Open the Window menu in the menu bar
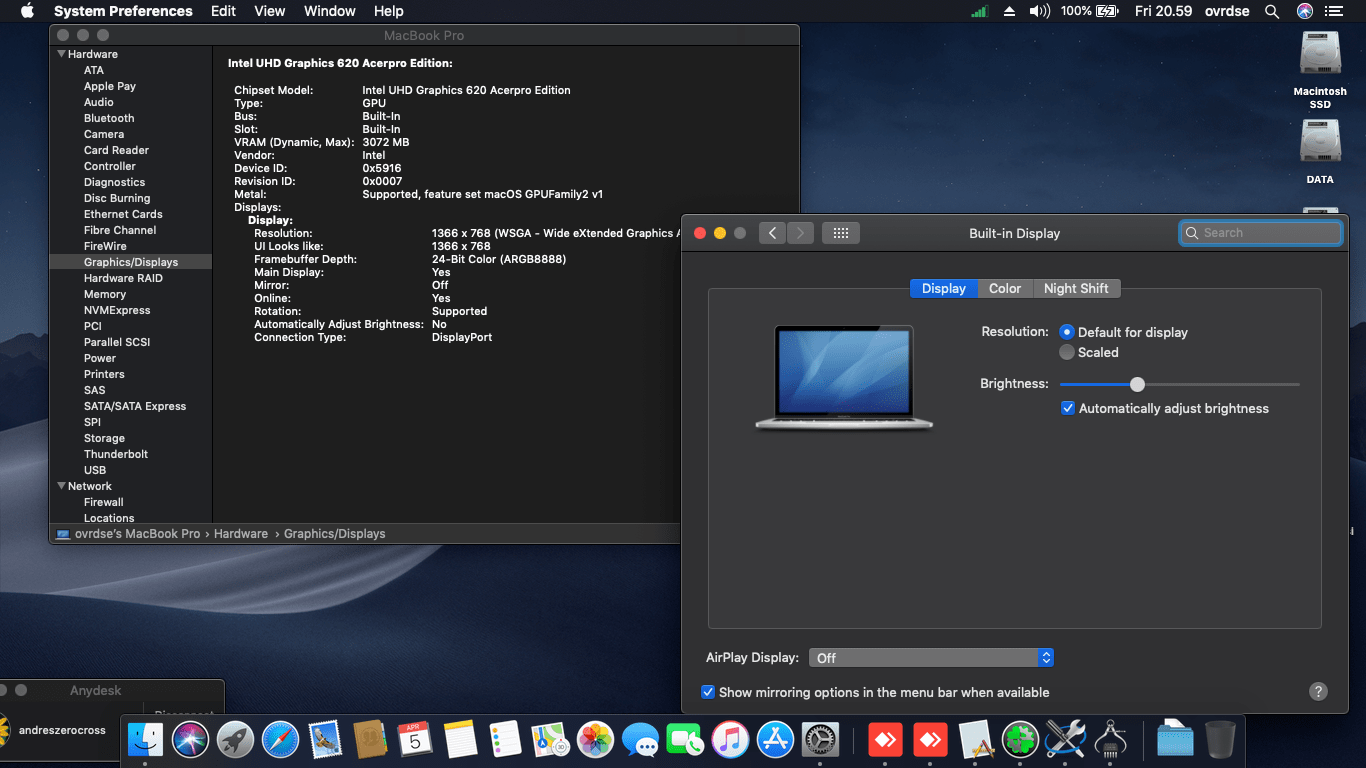Image resolution: width=1366 pixels, height=768 pixels. click(x=329, y=11)
